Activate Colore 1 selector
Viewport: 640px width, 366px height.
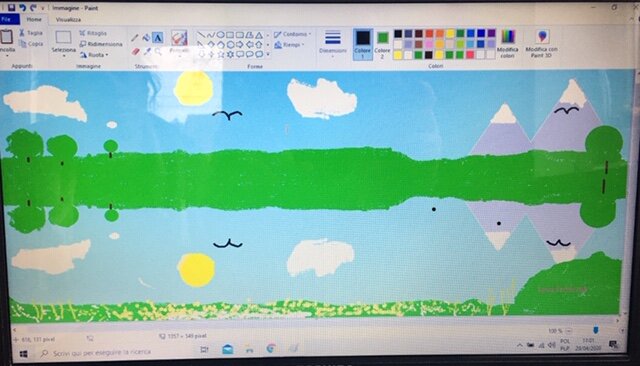[x=362, y=44]
